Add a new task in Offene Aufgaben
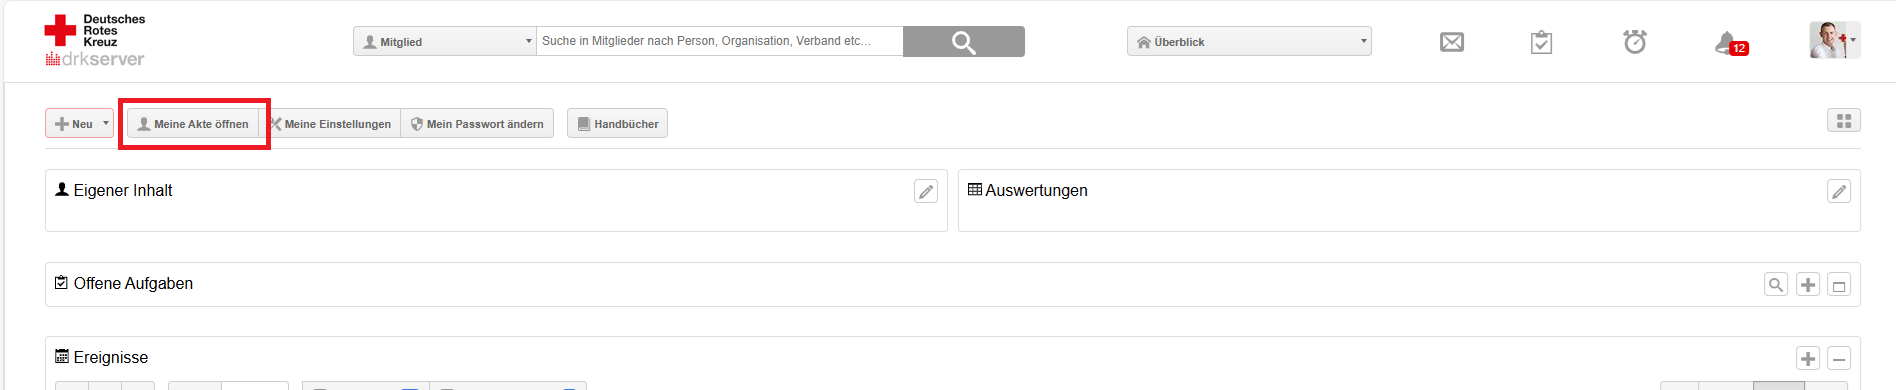1896x390 pixels. [x=1808, y=285]
